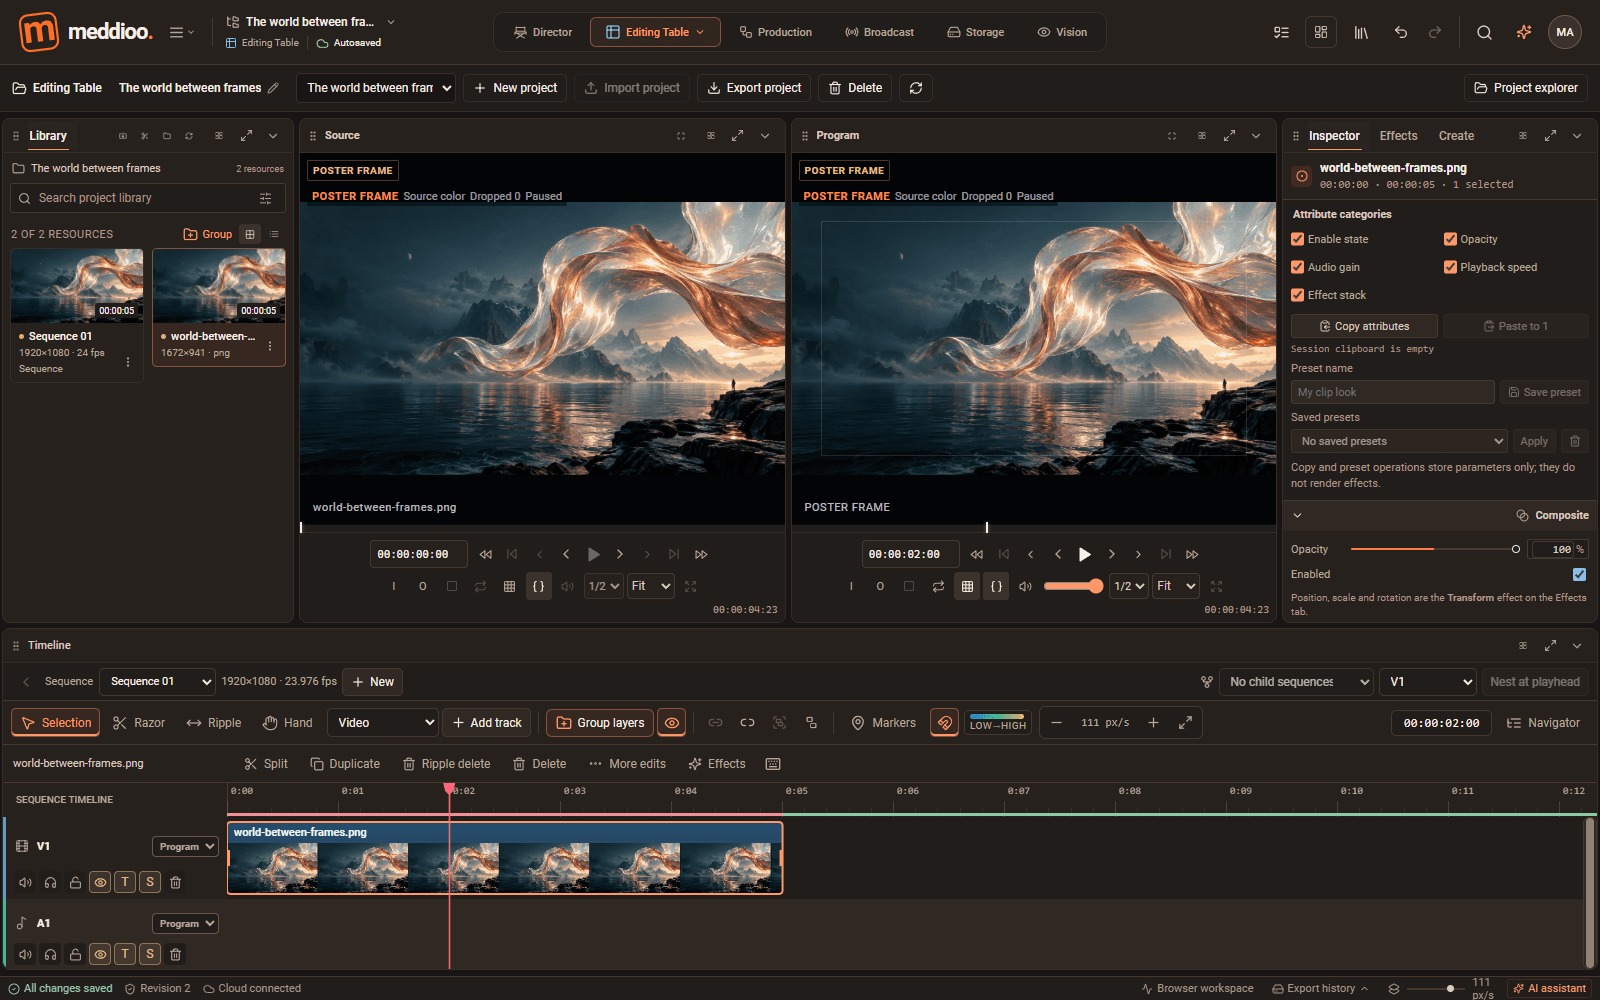Screen dimensions: 1600x1000
Task: Toggle the eye icon beside Group layers
Action: [672, 722]
